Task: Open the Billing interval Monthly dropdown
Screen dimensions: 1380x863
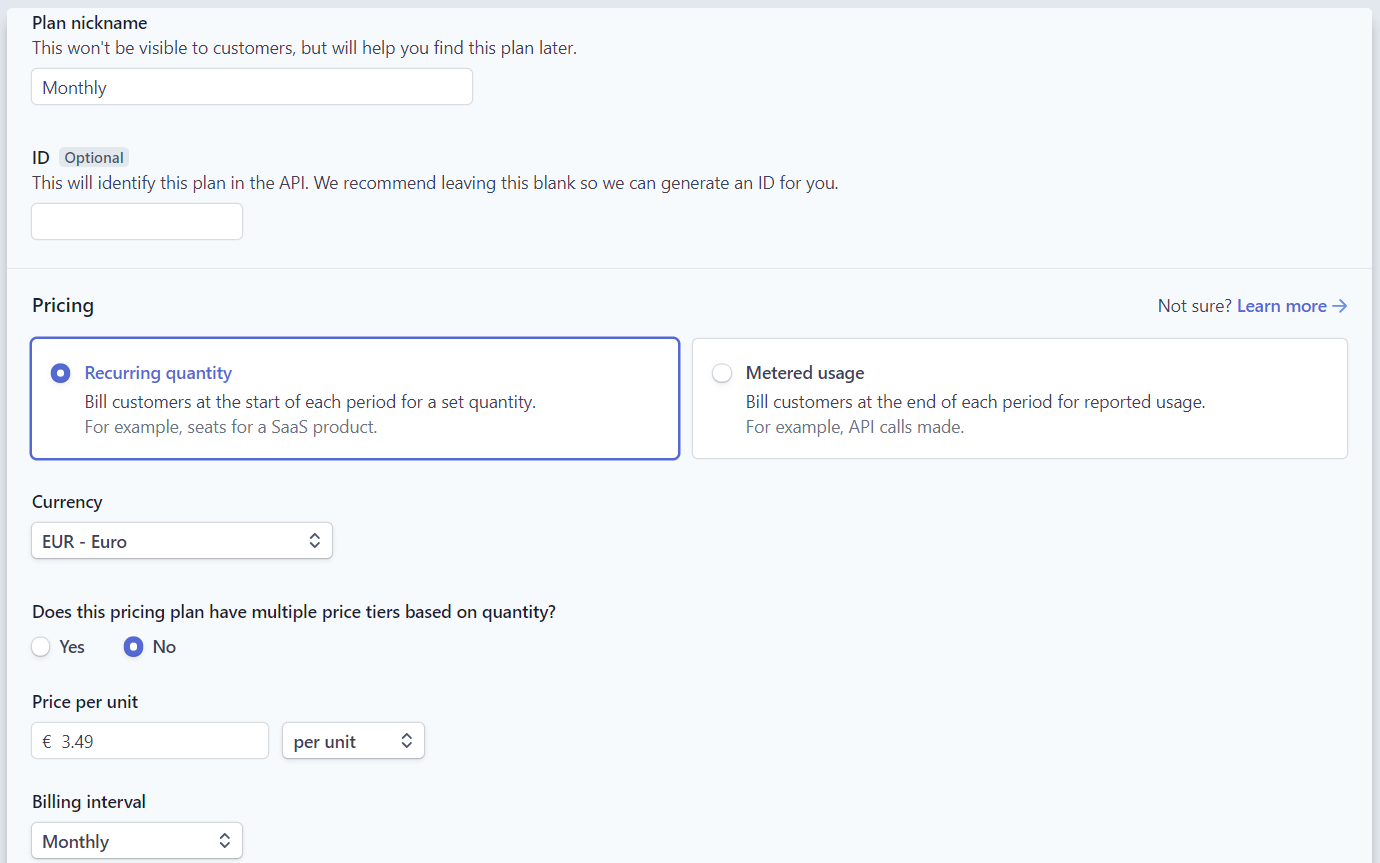Action: pos(136,840)
